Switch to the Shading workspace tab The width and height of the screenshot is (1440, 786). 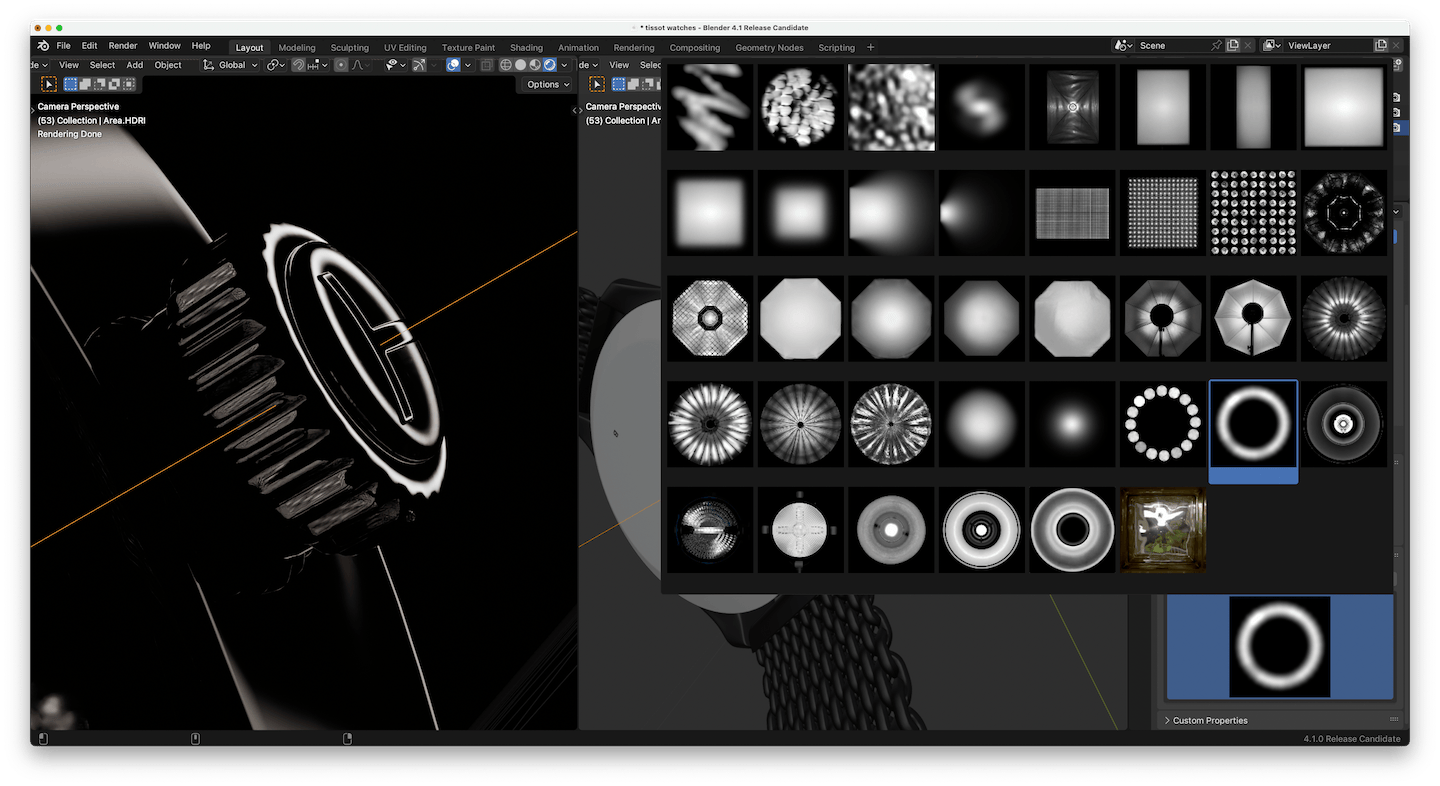[526, 47]
